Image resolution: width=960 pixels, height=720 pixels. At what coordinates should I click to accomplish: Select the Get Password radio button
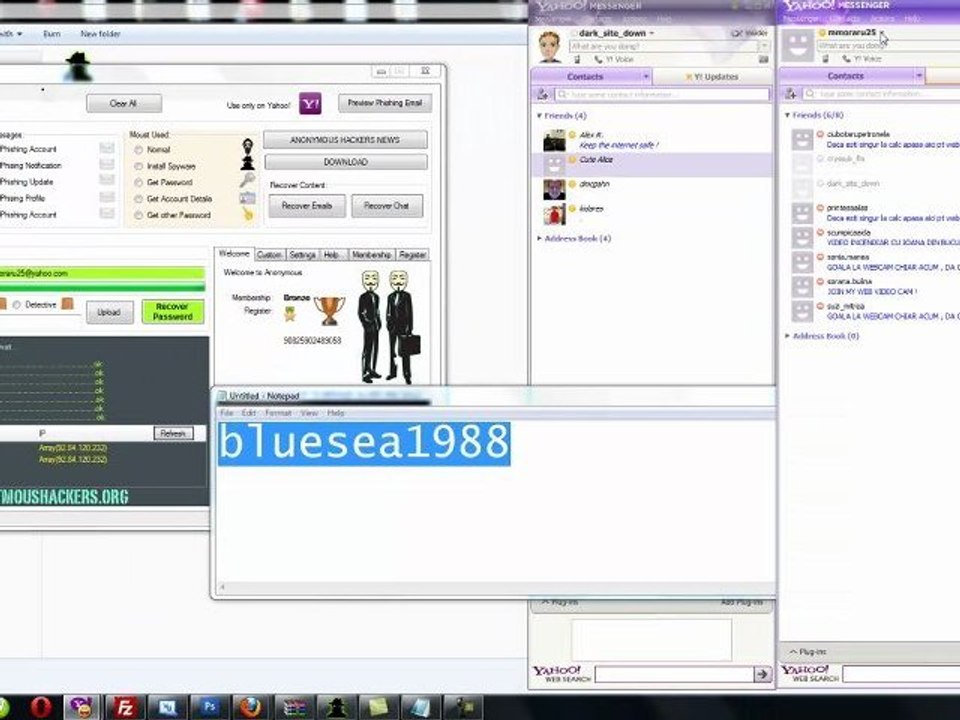tap(138, 182)
